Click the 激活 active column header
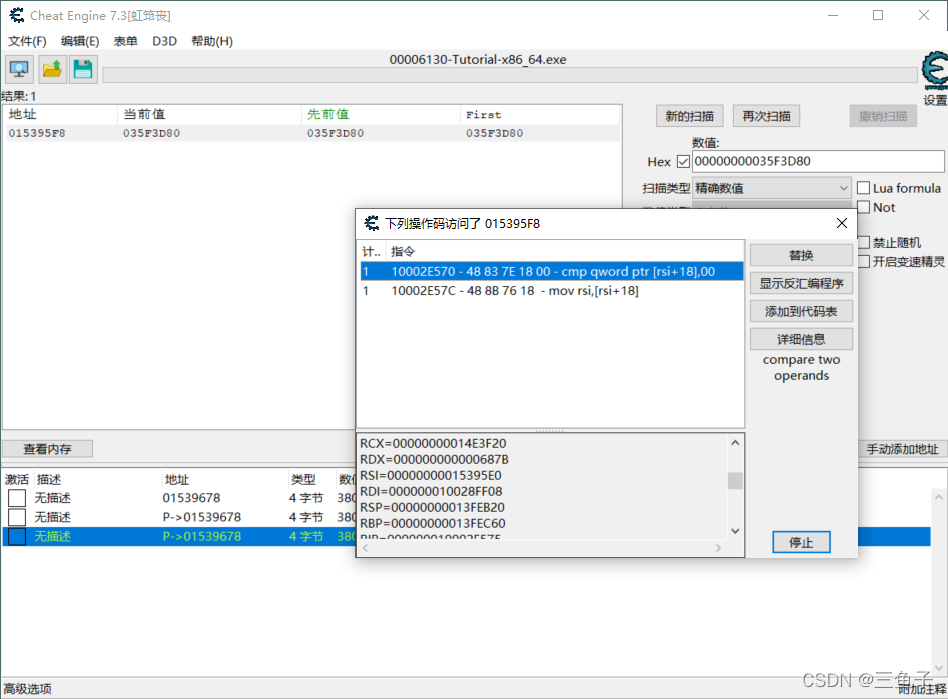The image size is (948, 699). coord(17,480)
